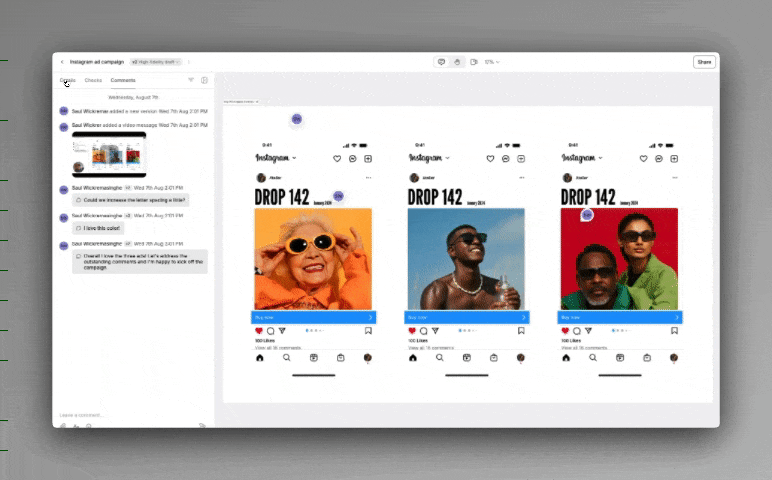The height and width of the screenshot is (480, 772).
Task: Click the comment pin beside orange DROP 142 title
Action: coord(338,196)
